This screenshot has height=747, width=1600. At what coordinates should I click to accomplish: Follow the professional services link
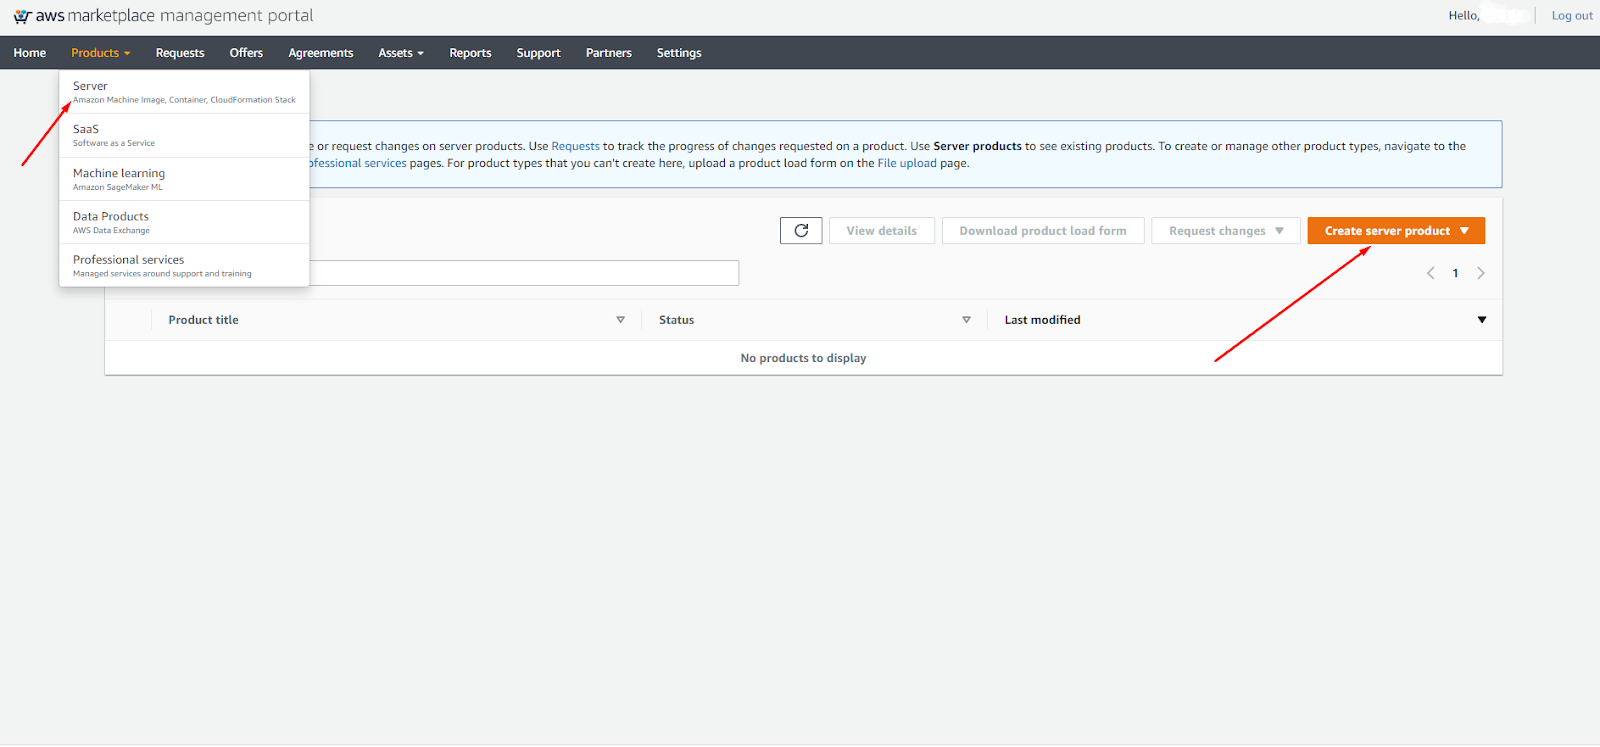(358, 163)
